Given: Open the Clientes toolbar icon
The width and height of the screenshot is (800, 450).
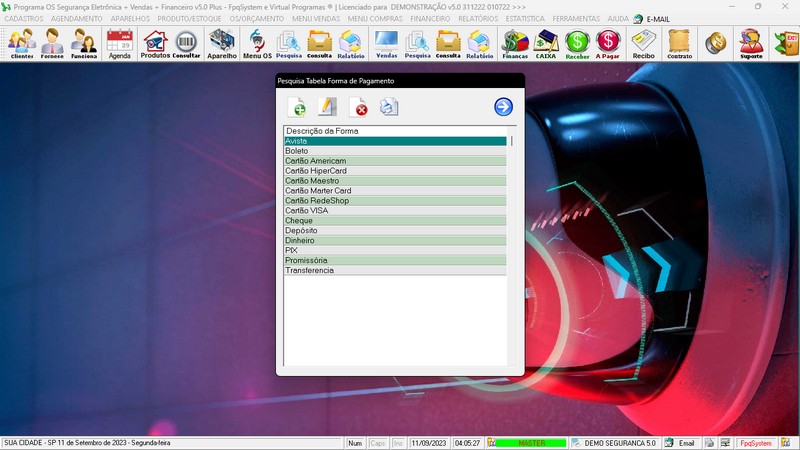Looking at the screenshot, I should coord(22,43).
